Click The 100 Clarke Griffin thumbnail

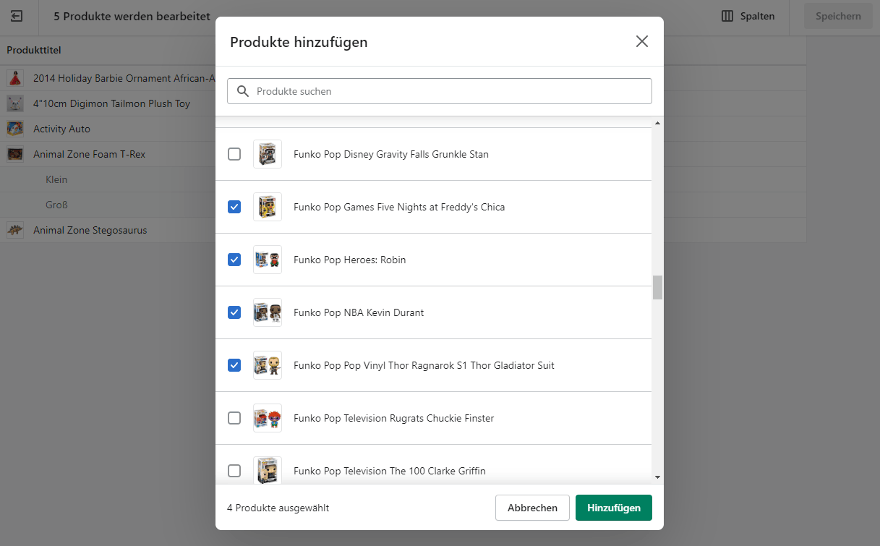click(267, 470)
